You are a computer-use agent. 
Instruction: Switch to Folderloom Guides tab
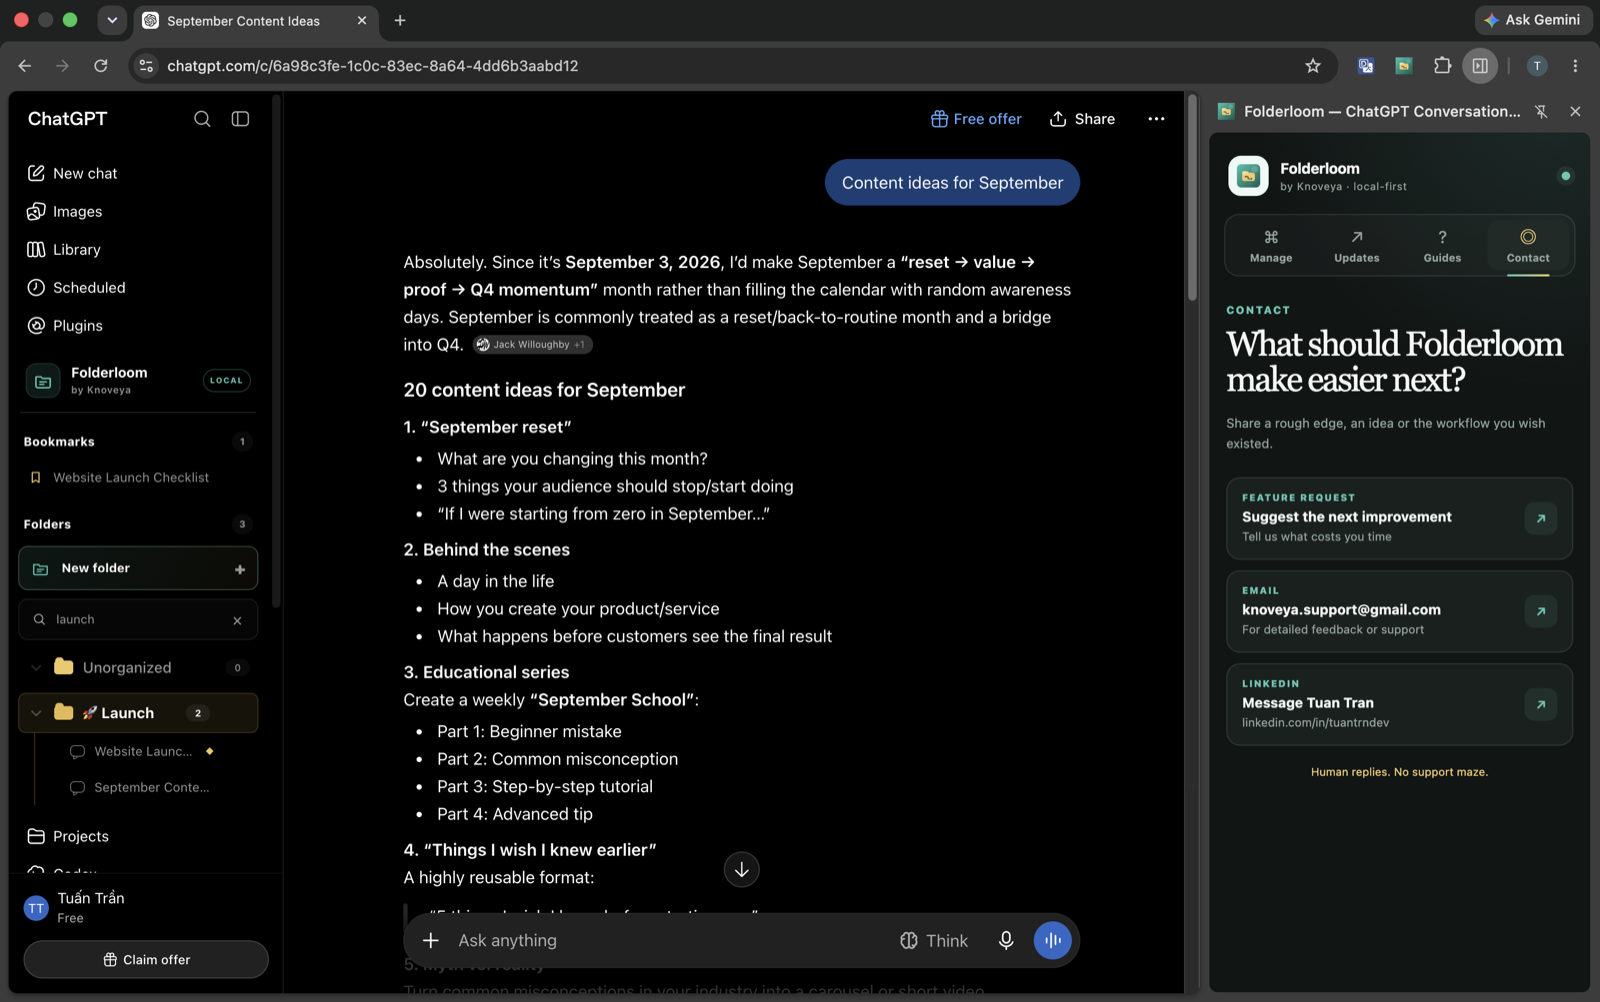pyautogui.click(x=1442, y=246)
